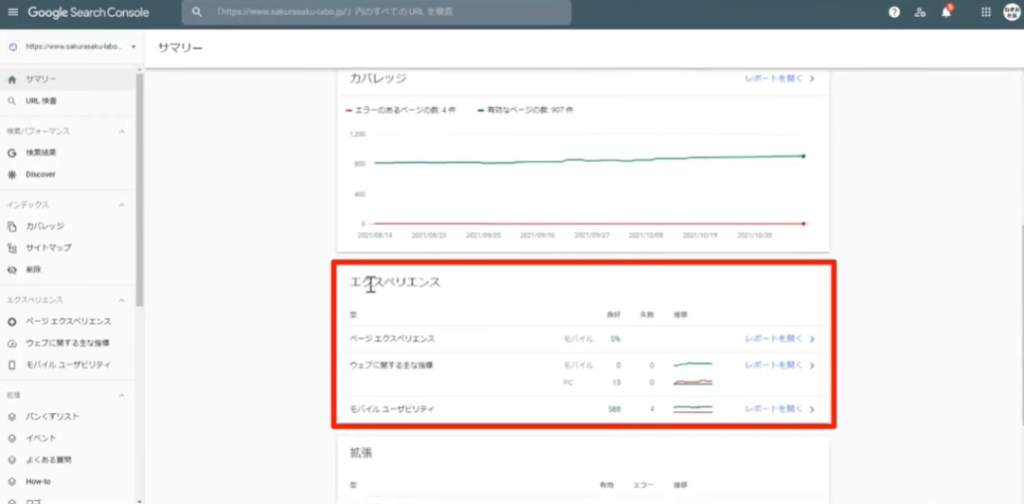Screen dimensions: 1024x504
Task: Click the magnifier icon beside URL 検査
Action: click(x=12, y=101)
